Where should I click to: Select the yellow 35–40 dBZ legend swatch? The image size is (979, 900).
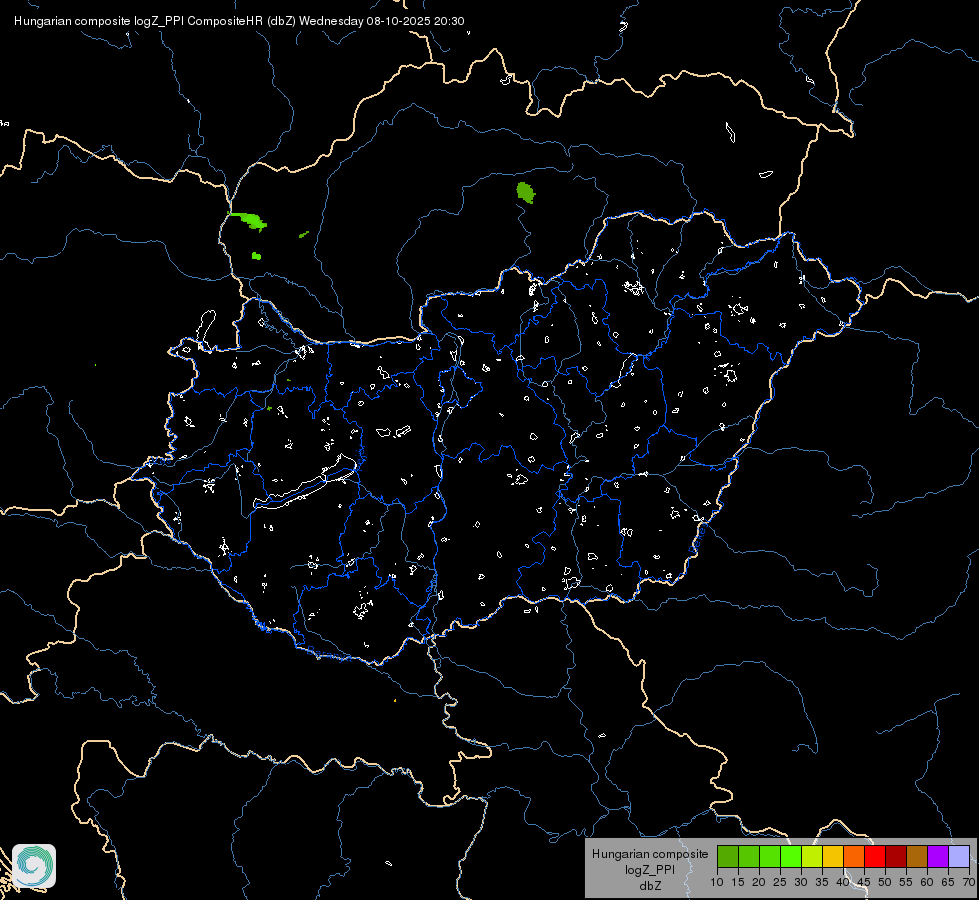tap(833, 856)
